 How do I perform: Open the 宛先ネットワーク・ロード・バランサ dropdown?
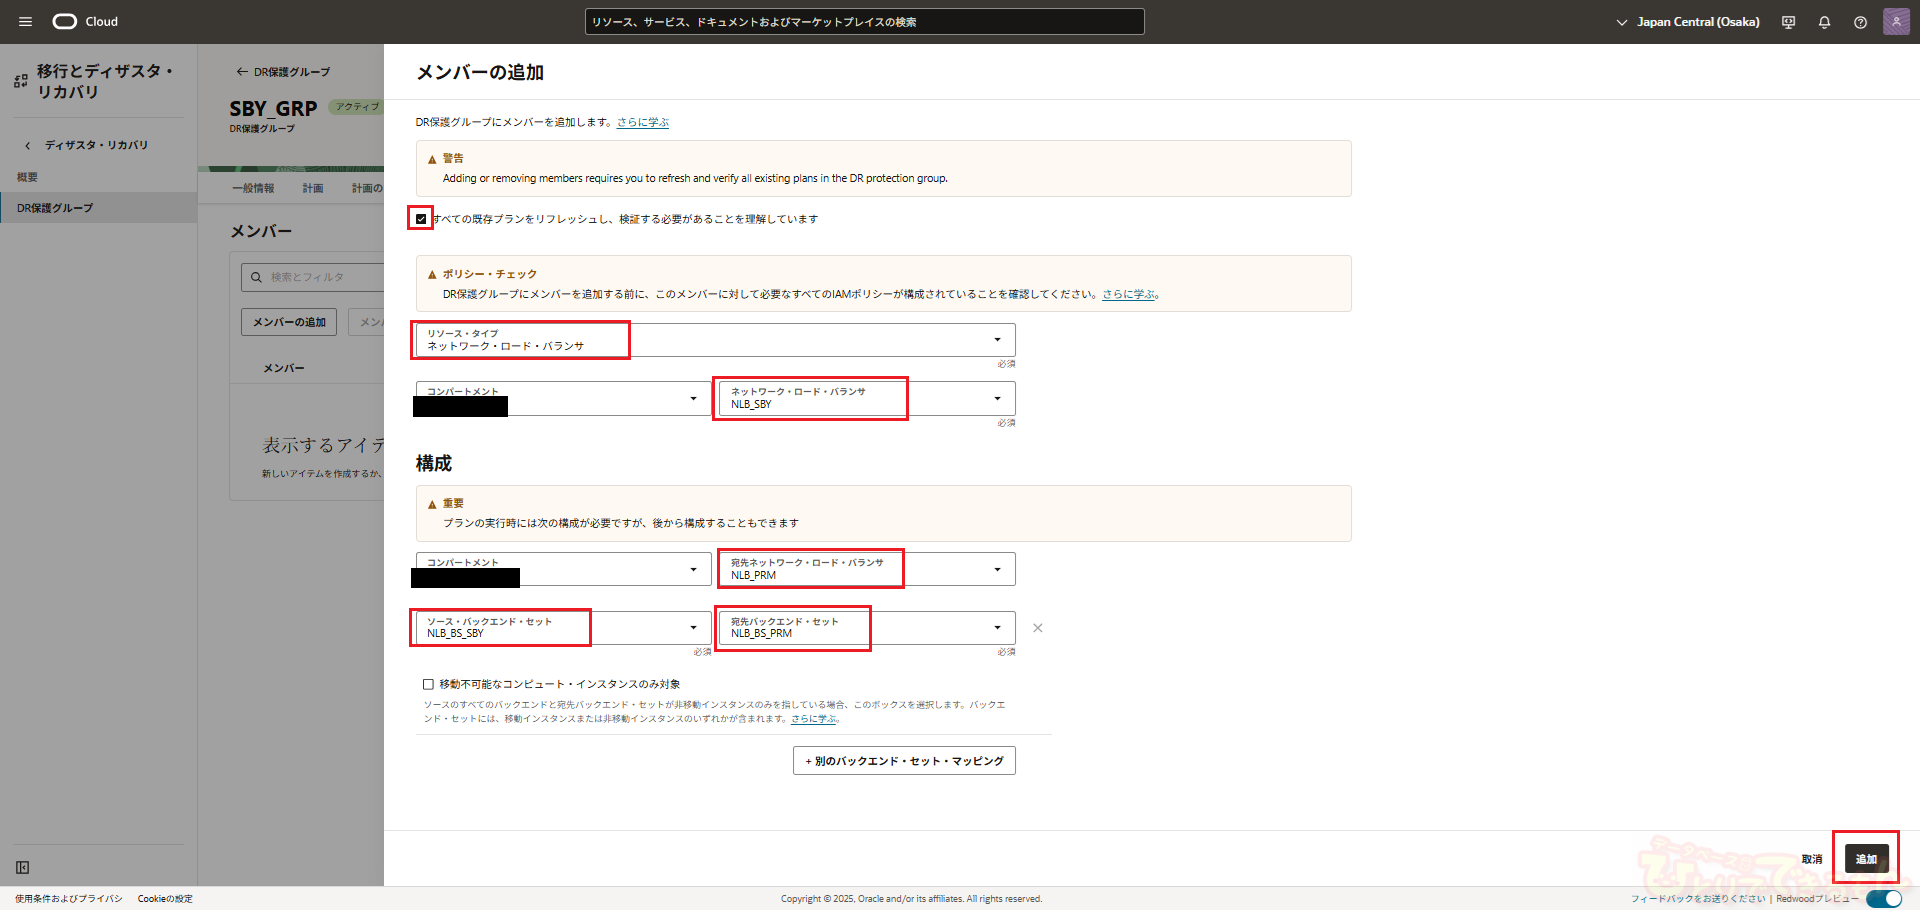coord(866,569)
